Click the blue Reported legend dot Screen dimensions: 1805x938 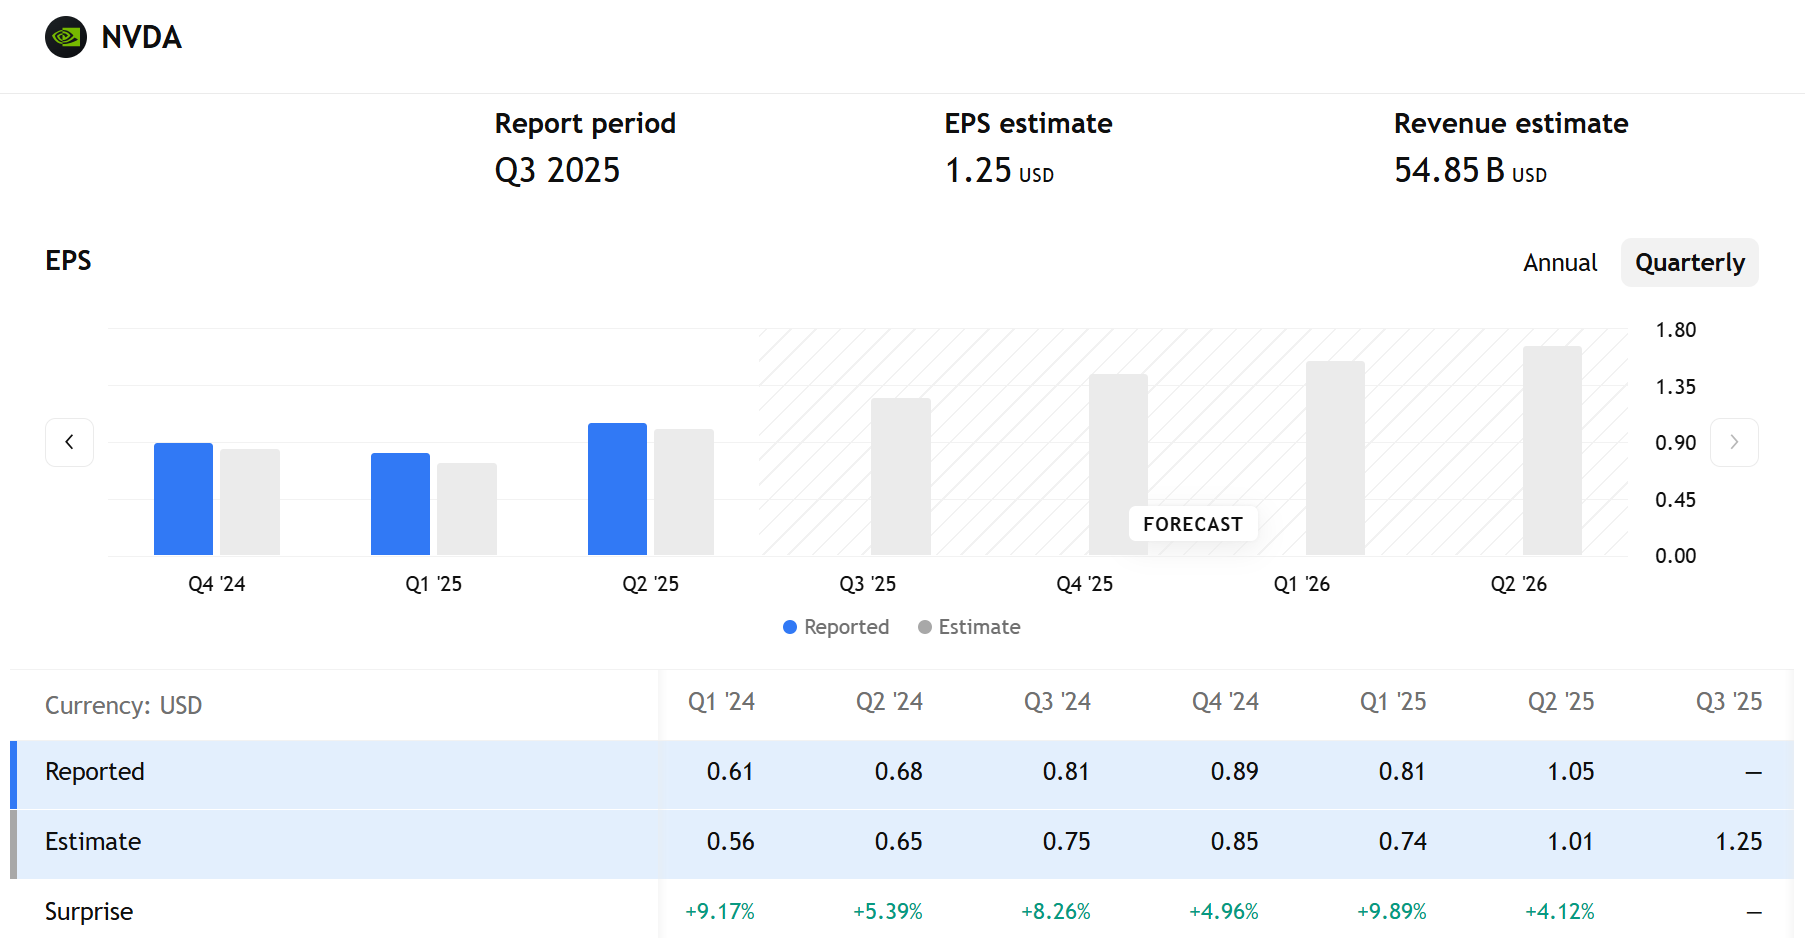click(789, 627)
